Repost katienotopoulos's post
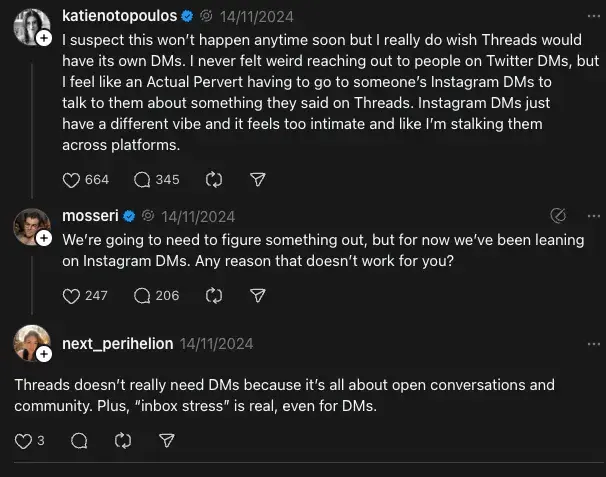 (213, 180)
